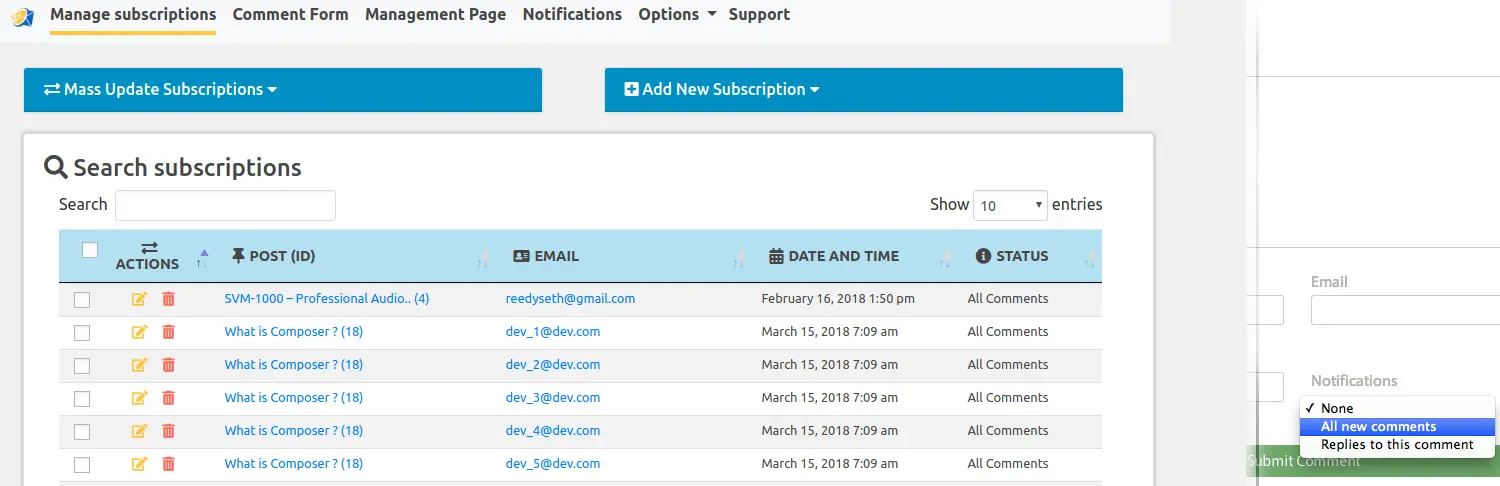Delete the dev_5@dev.com subscription via trash icon

click(x=168, y=464)
